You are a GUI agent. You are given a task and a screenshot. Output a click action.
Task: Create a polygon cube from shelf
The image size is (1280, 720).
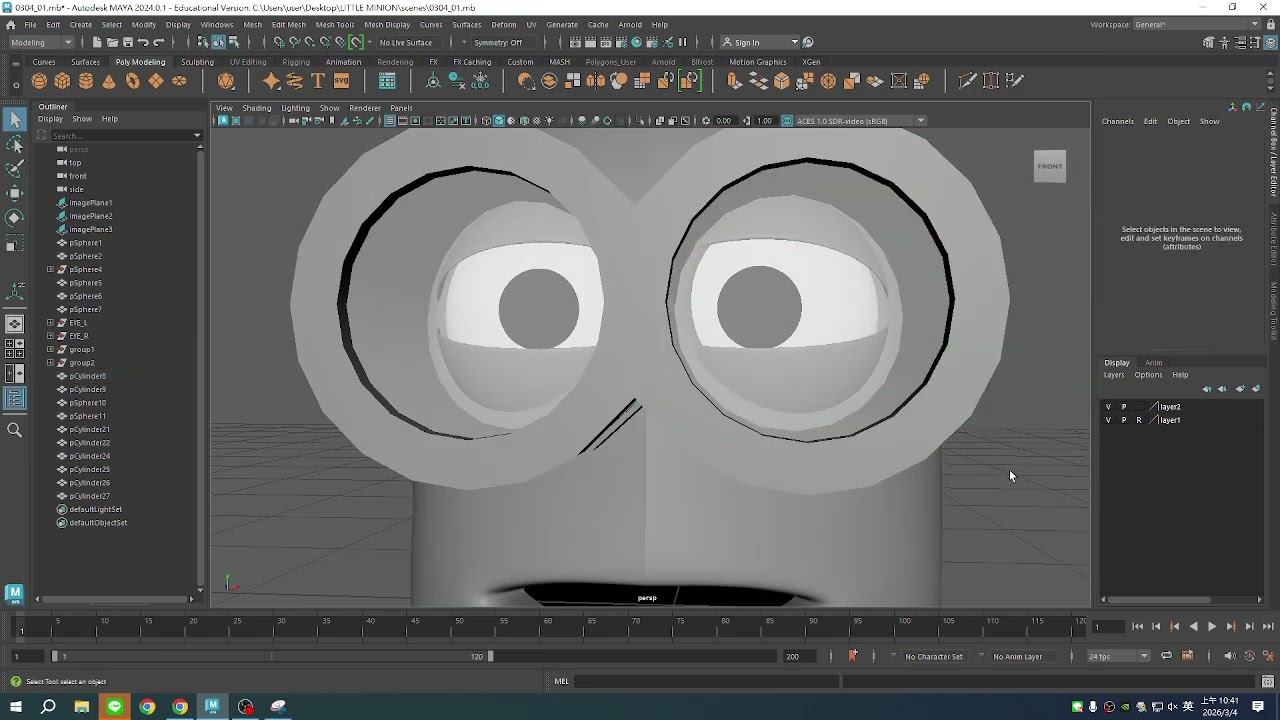(x=62, y=81)
